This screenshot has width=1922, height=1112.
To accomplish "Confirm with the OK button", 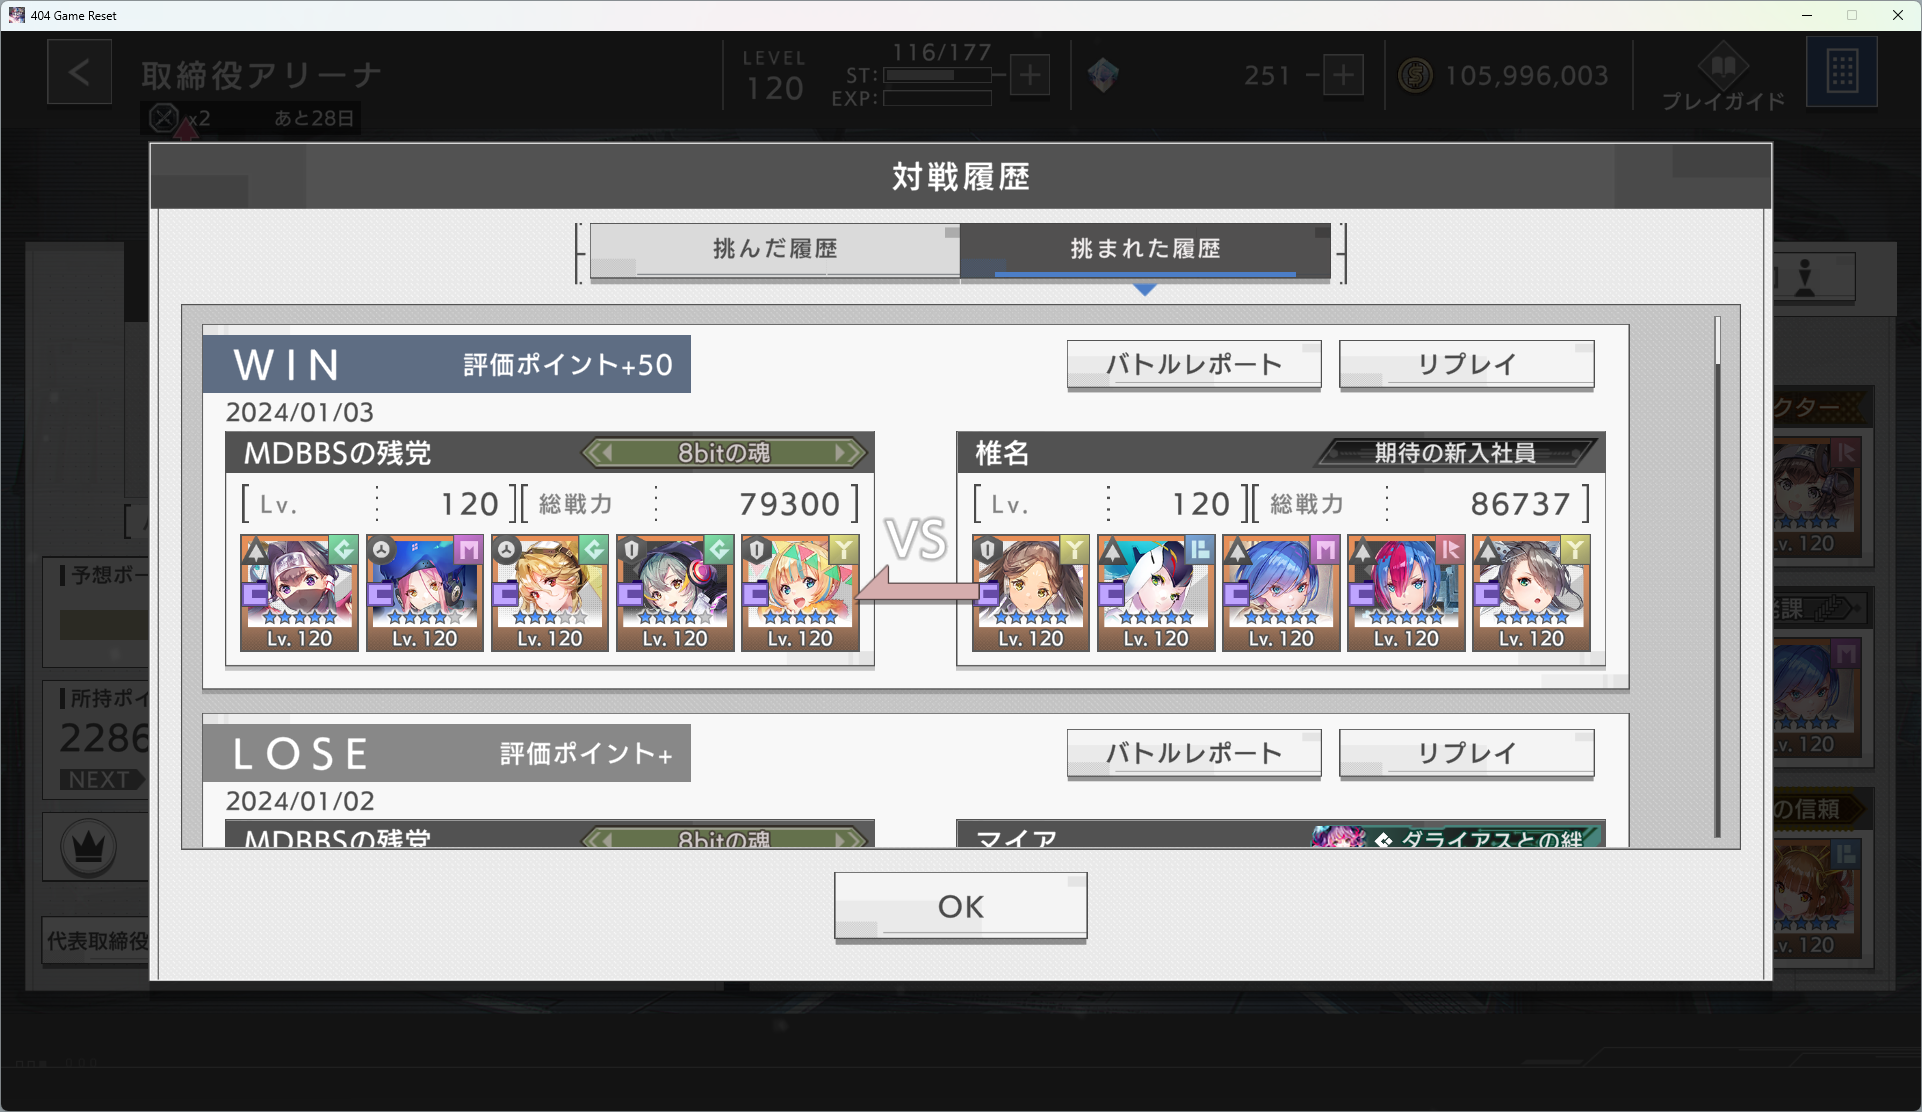I will click(961, 907).
